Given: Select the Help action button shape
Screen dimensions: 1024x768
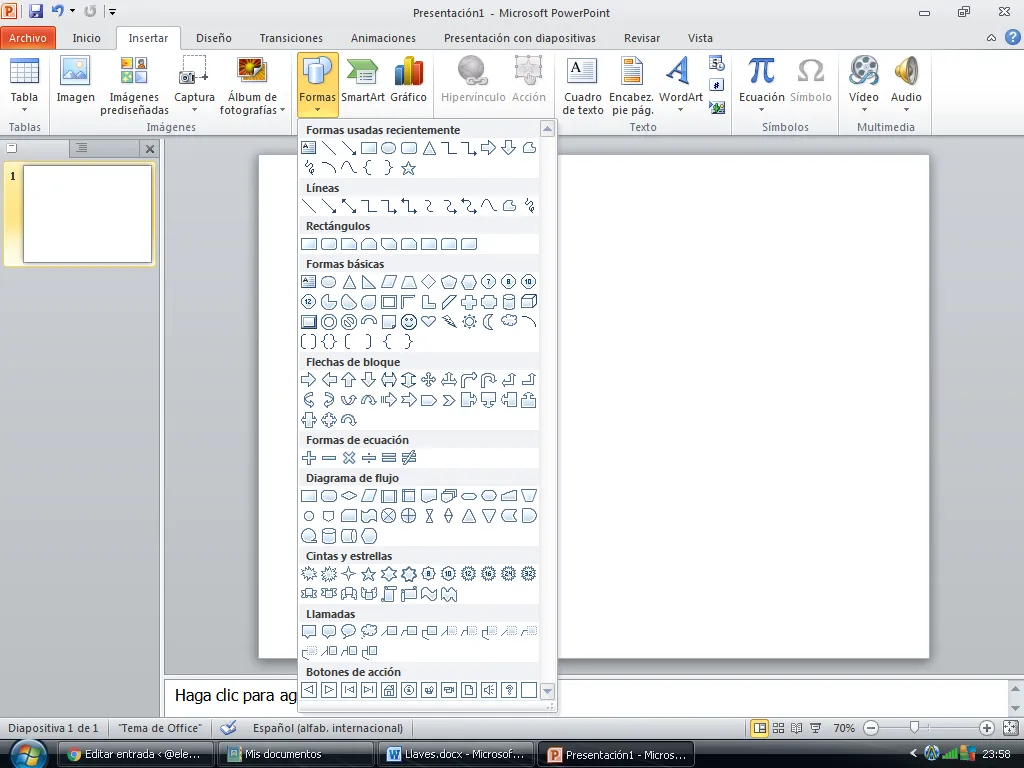Looking at the screenshot, I should coord(509,690).
